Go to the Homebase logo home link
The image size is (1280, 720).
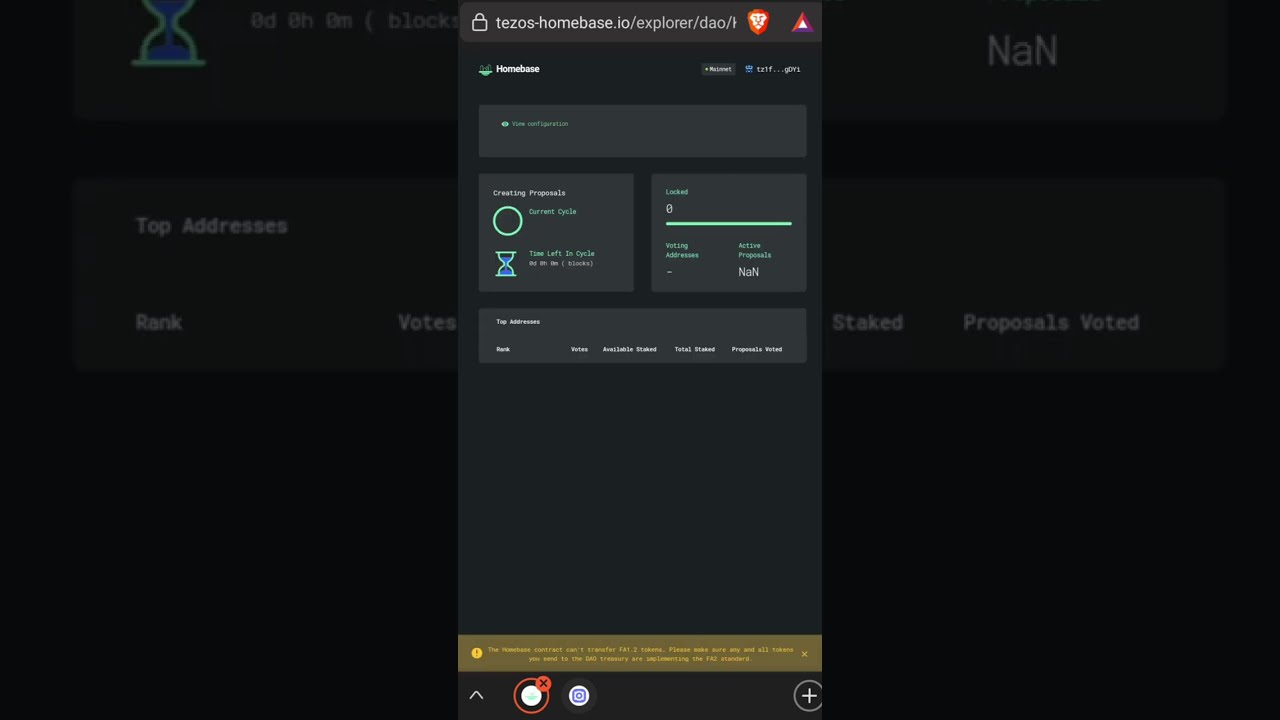[x=509, y=69]
